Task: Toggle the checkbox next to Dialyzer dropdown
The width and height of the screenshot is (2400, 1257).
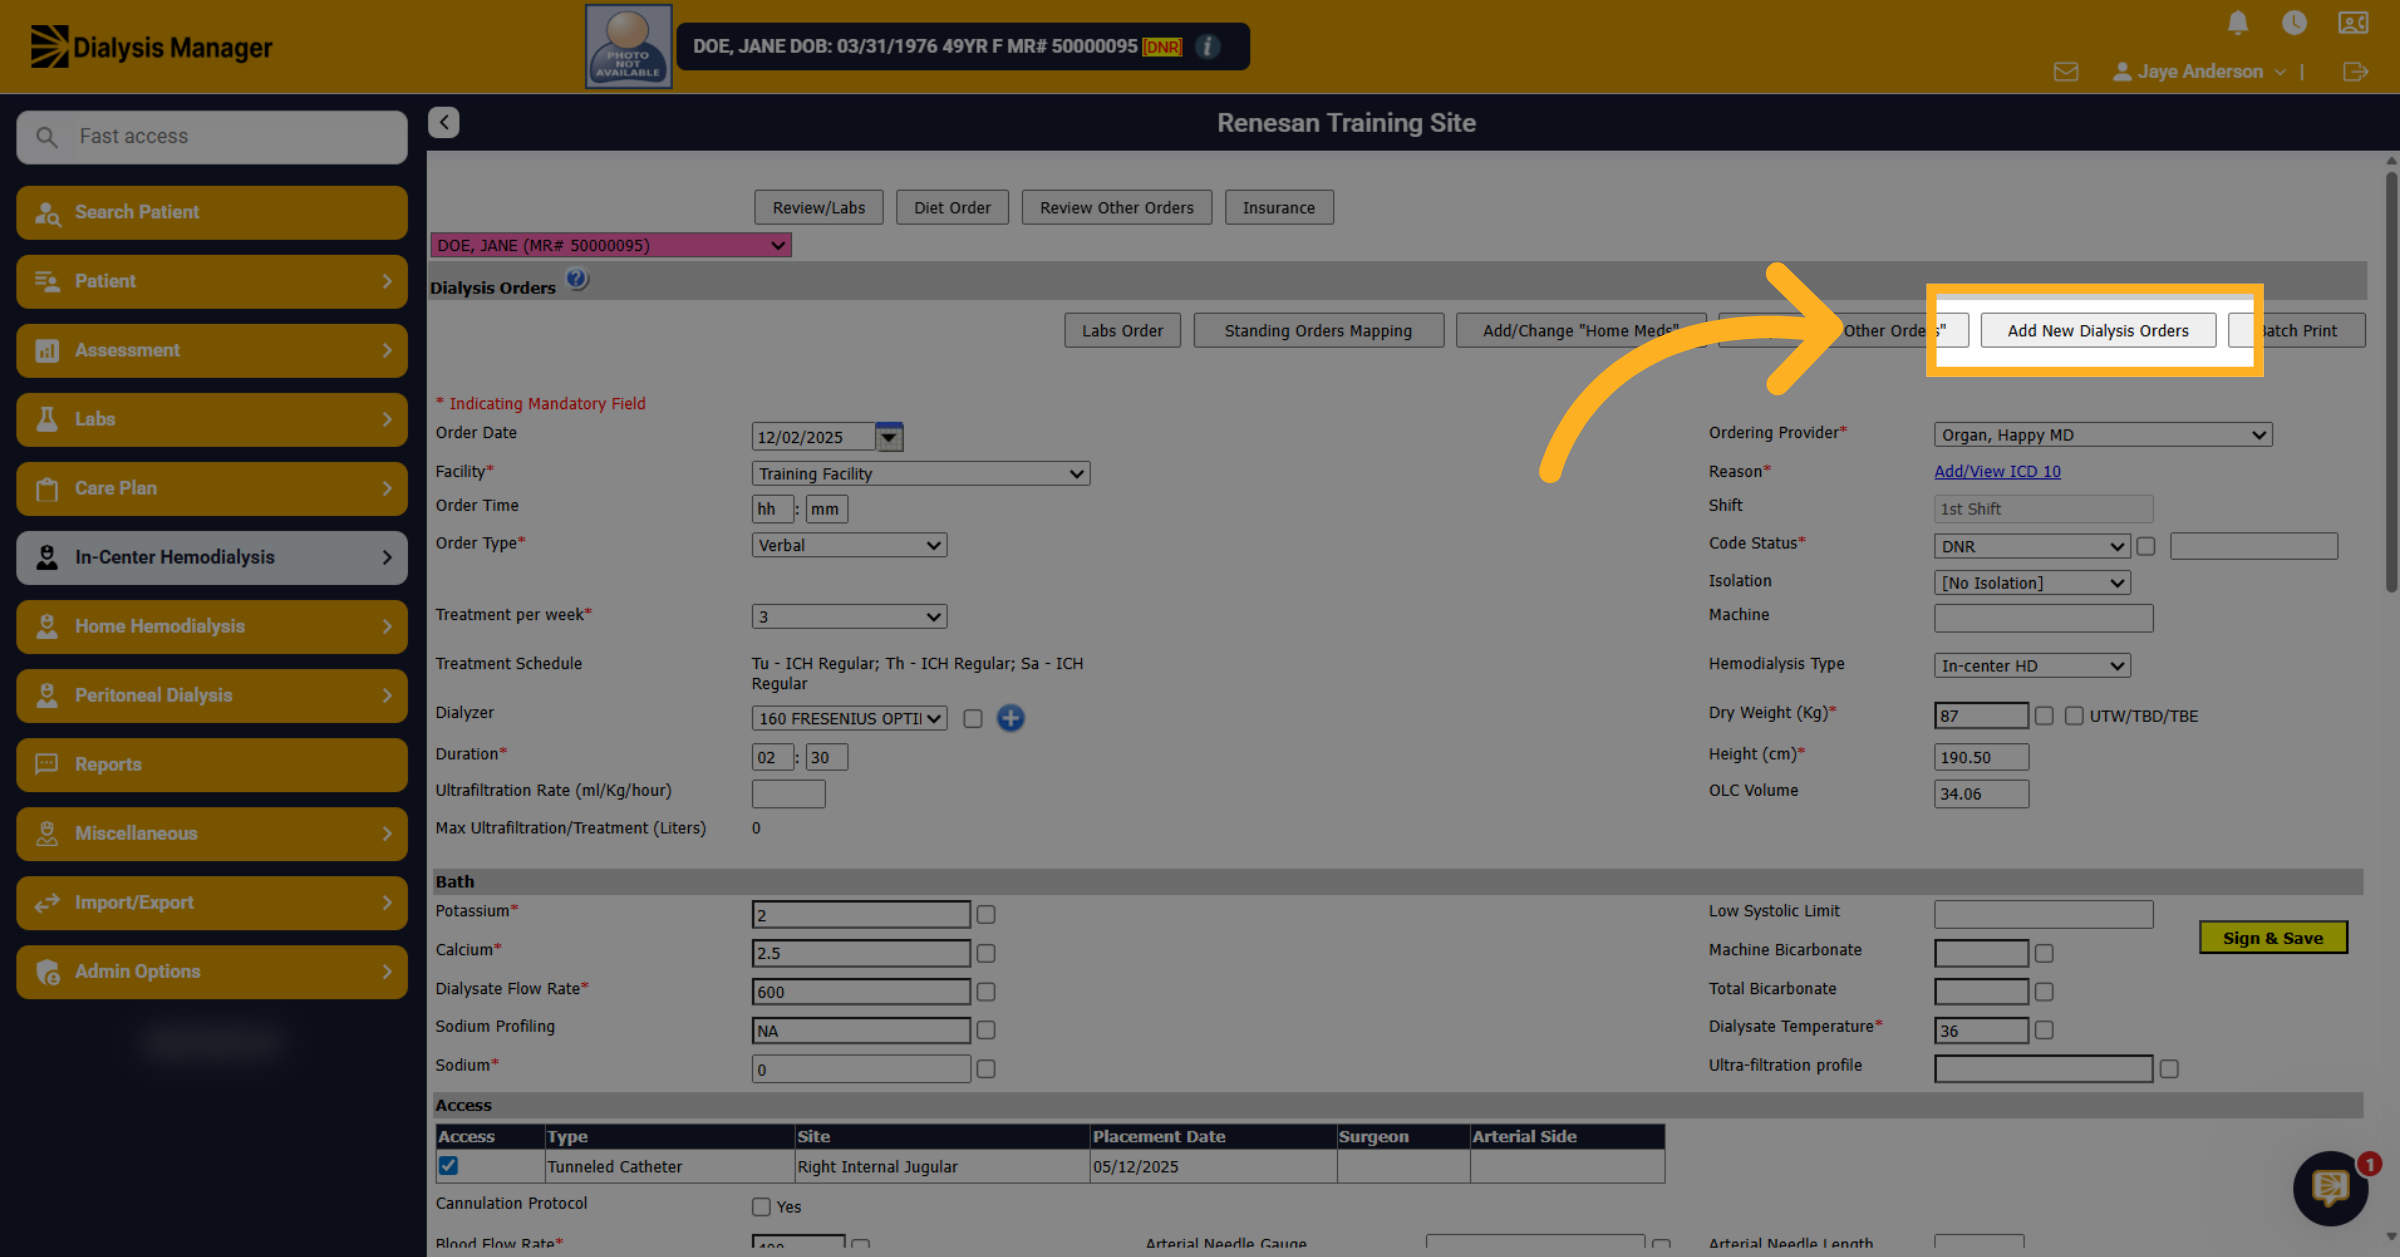Action: pyautogui.click(x=973, y=718)
